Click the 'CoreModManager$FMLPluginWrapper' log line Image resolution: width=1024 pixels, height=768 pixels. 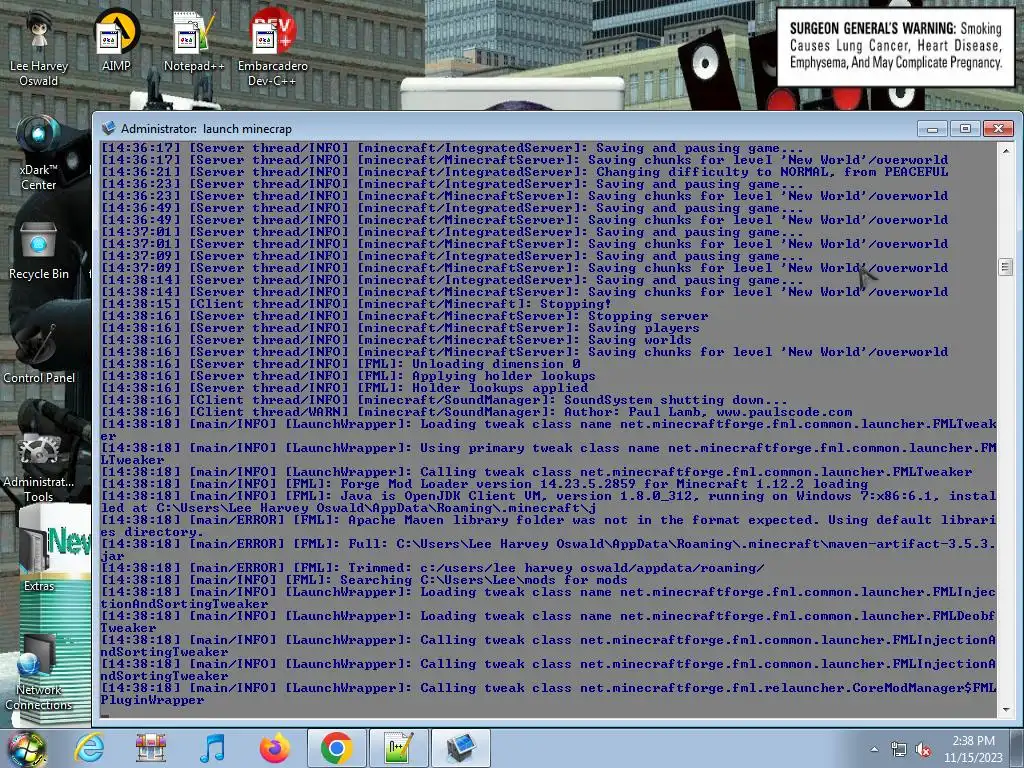click(549, 694)
